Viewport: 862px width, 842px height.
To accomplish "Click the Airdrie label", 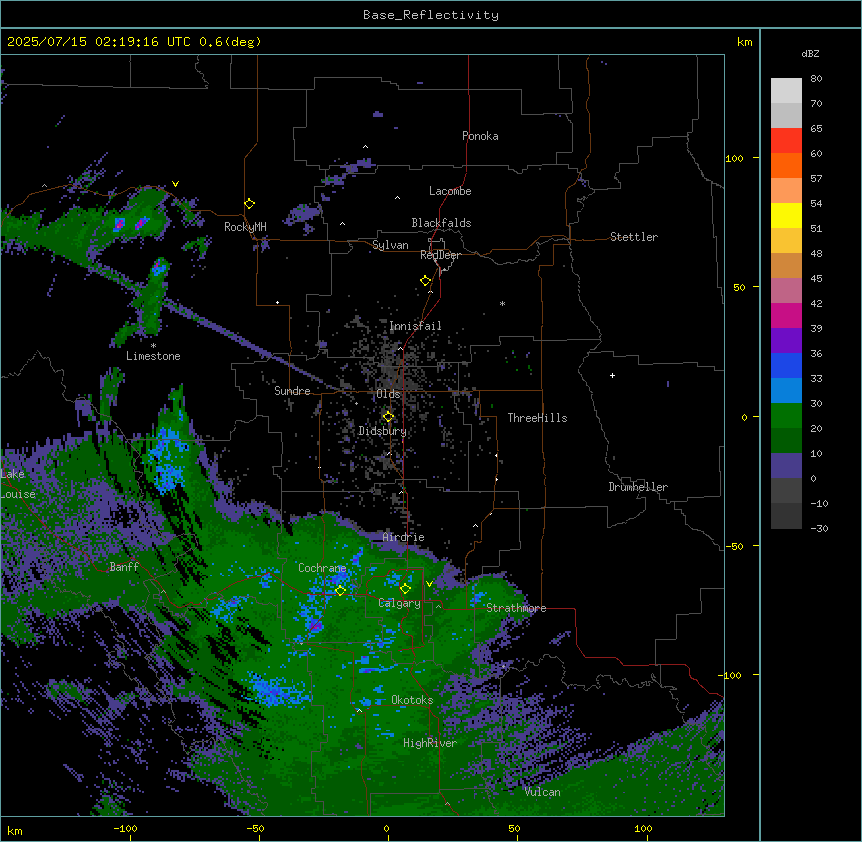I will click(404, 537).
